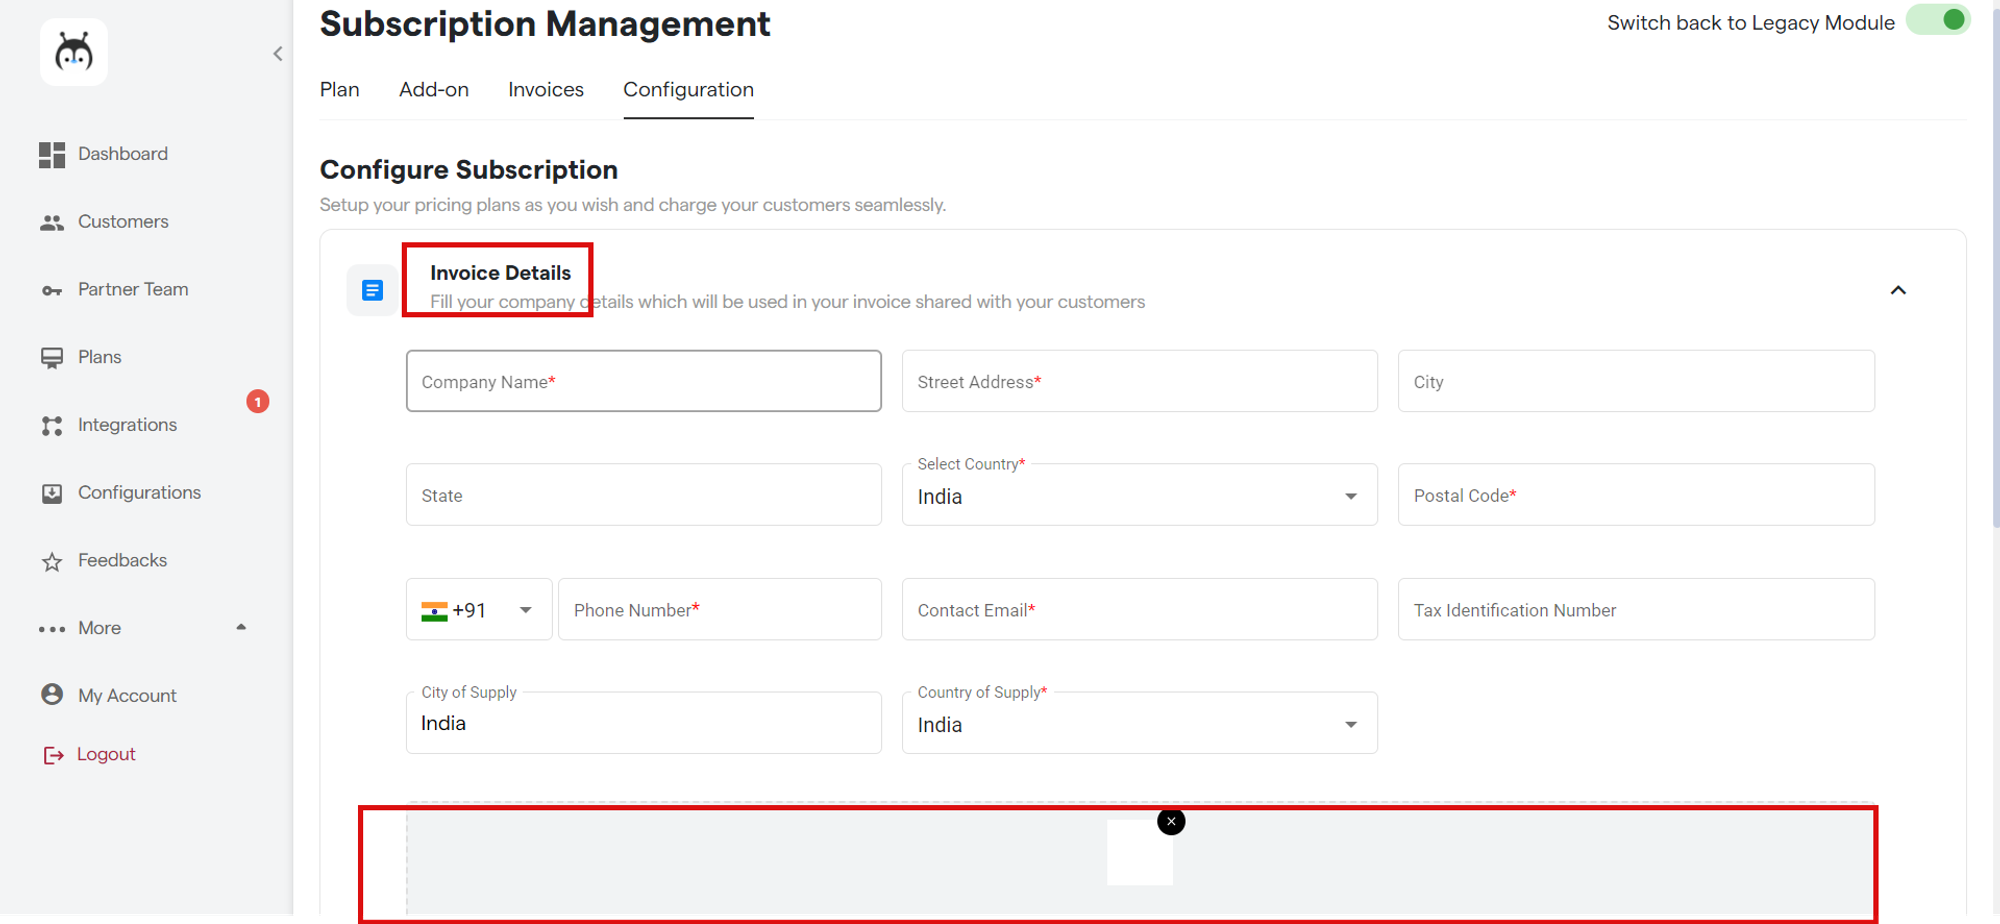
Task: Click the Logout link
Action: pyautogui.click(x=105, y=755)
